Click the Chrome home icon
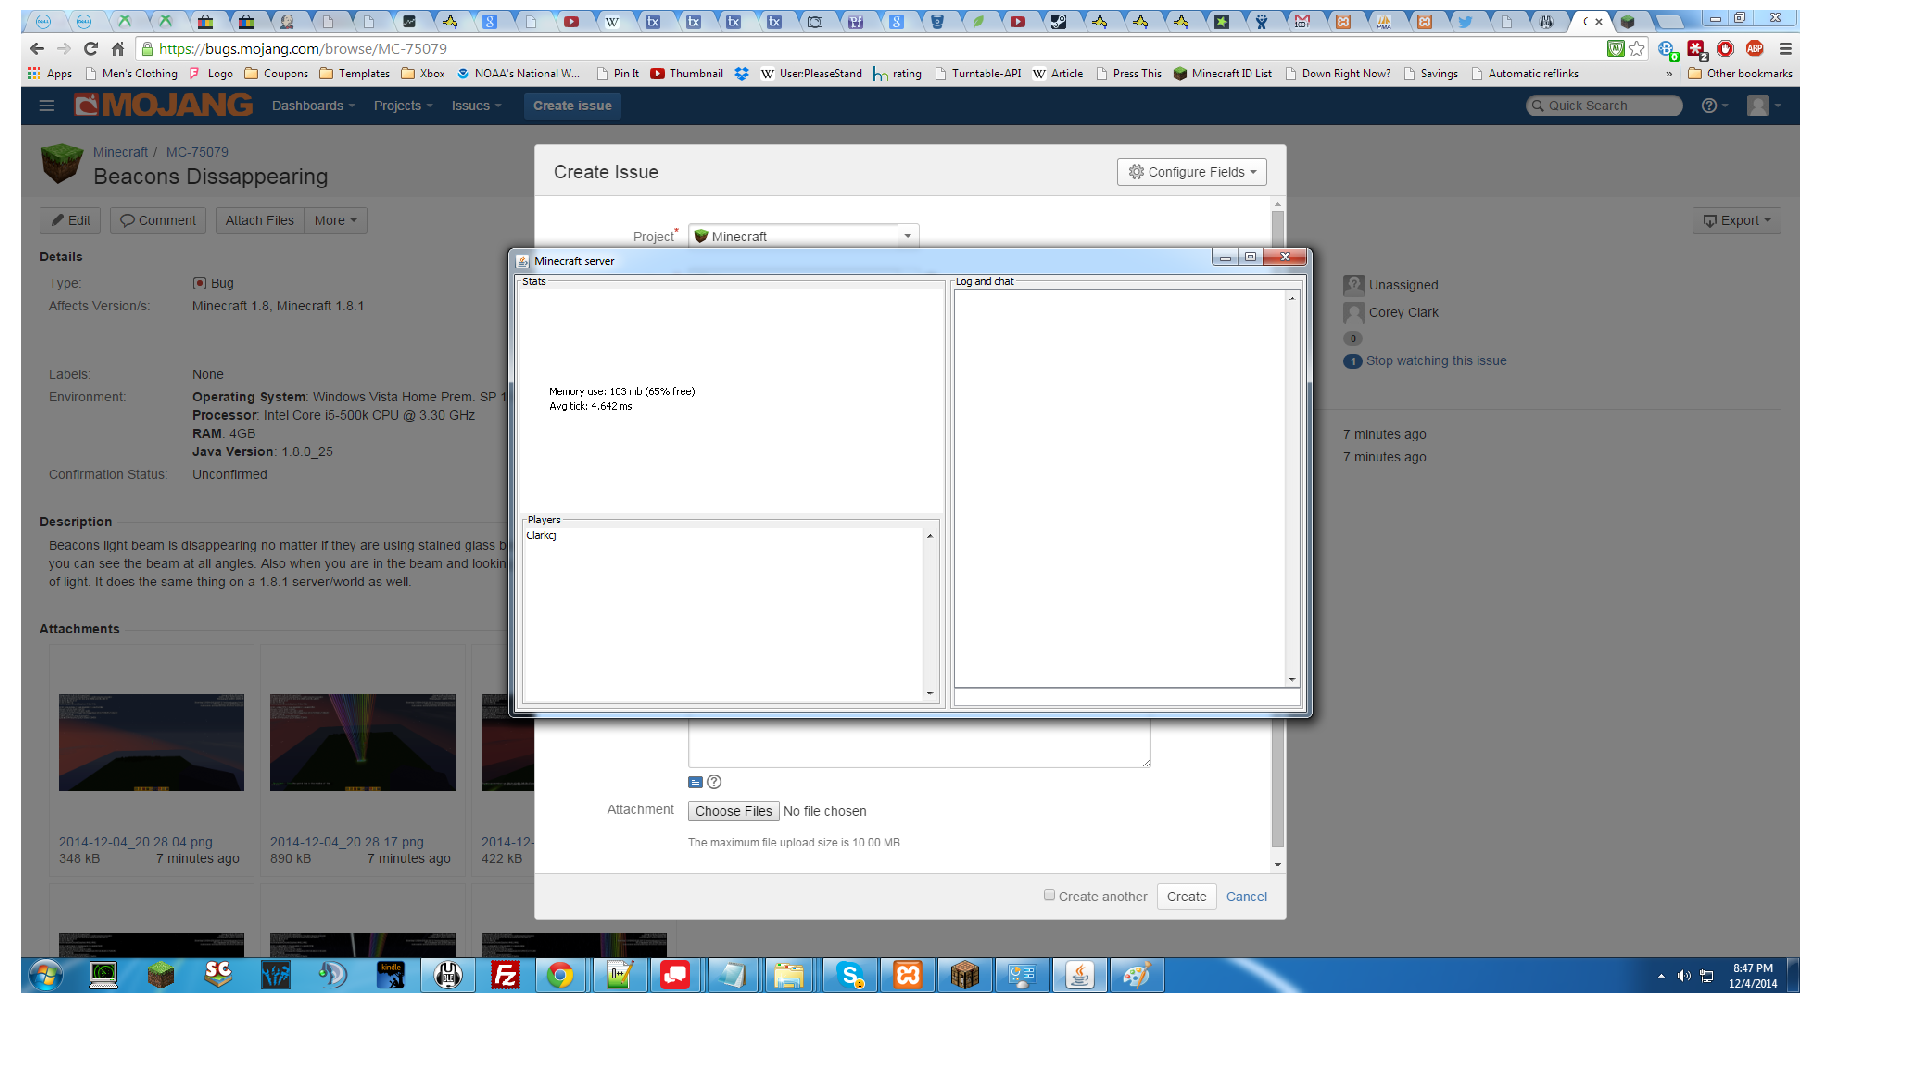This screenshot has width=1920, height=1080. [x=118, y=49]
